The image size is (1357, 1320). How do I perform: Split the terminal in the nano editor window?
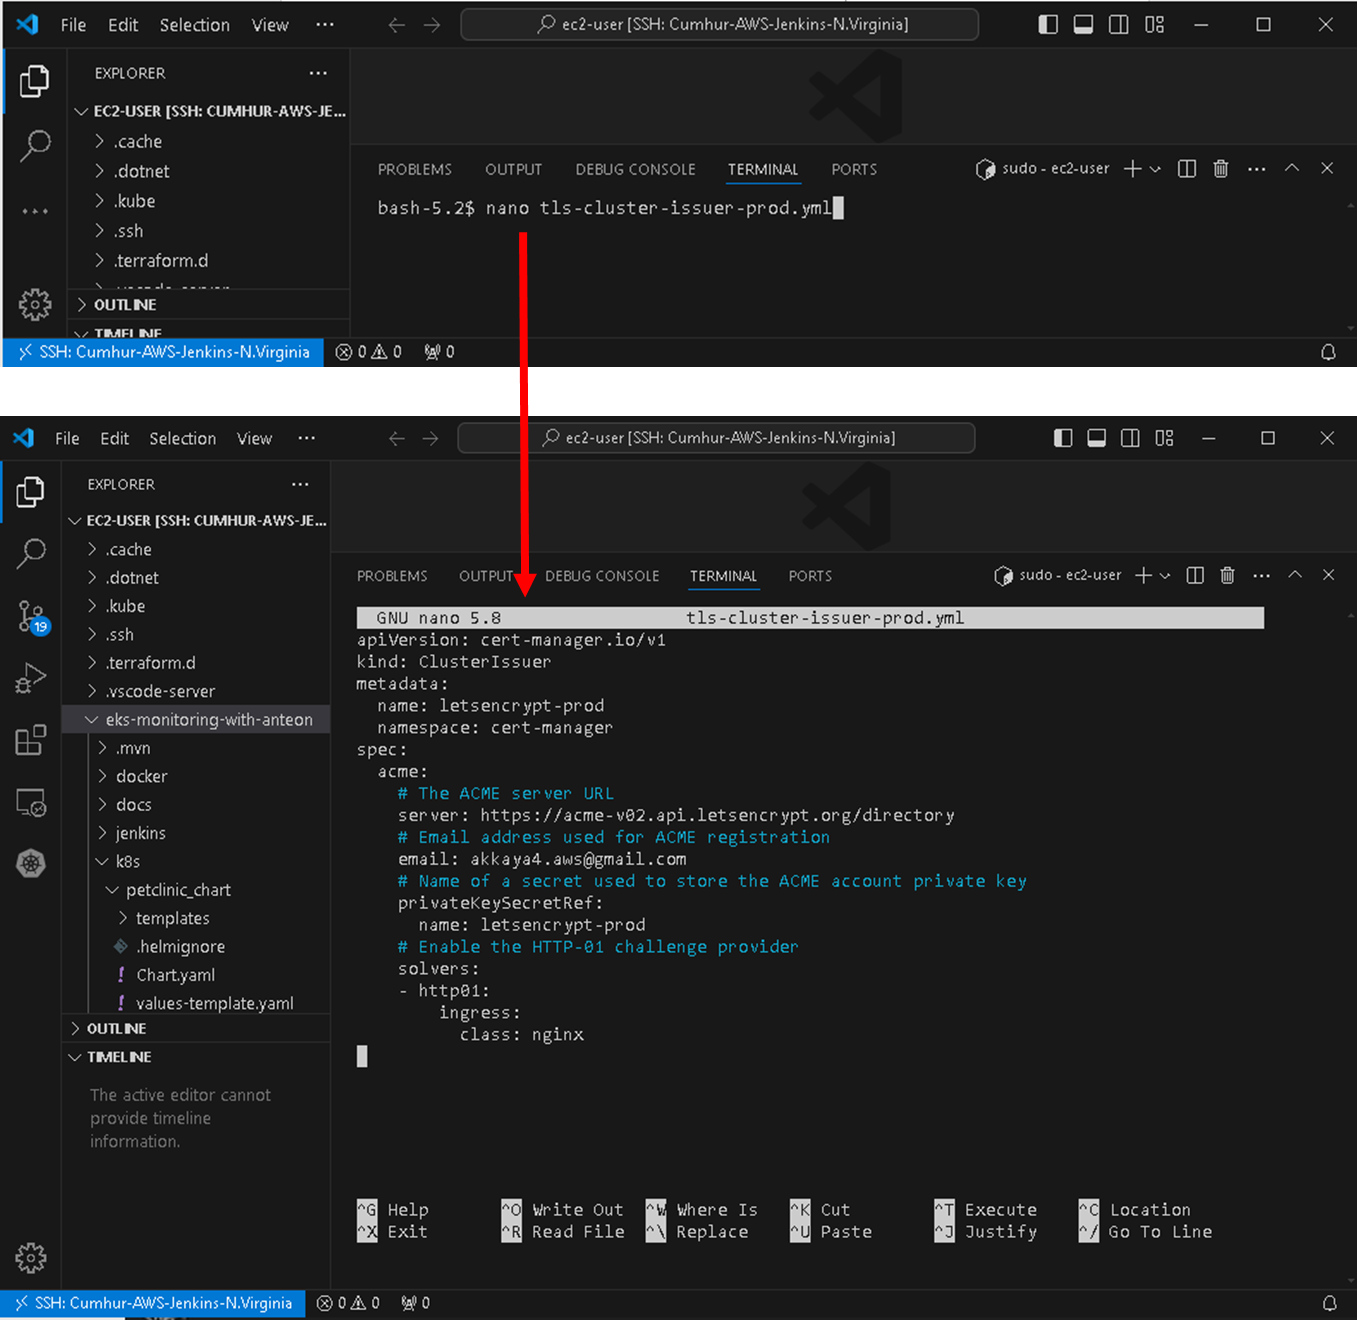(1195, 575)
